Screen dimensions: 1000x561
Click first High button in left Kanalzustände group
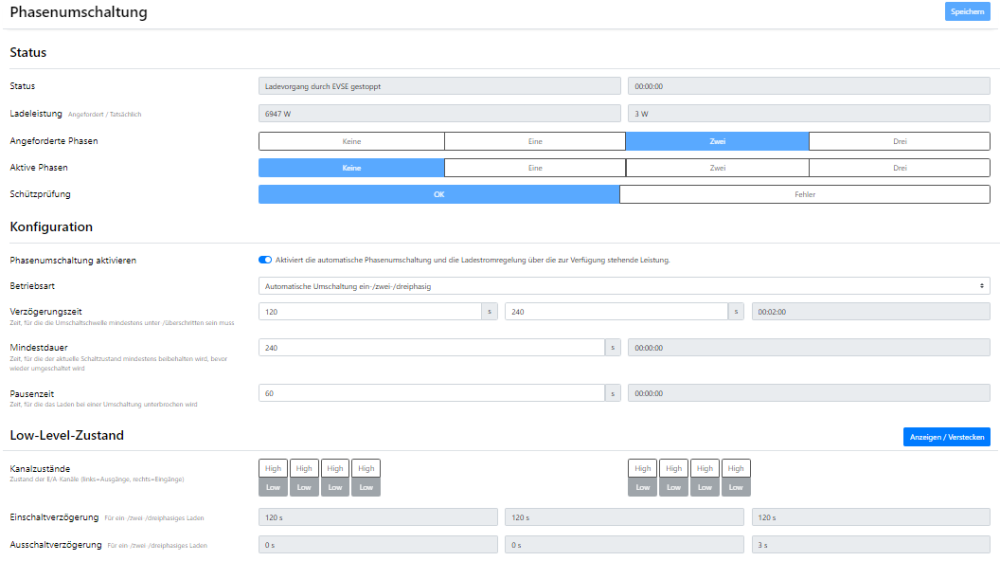pos(273,468)
